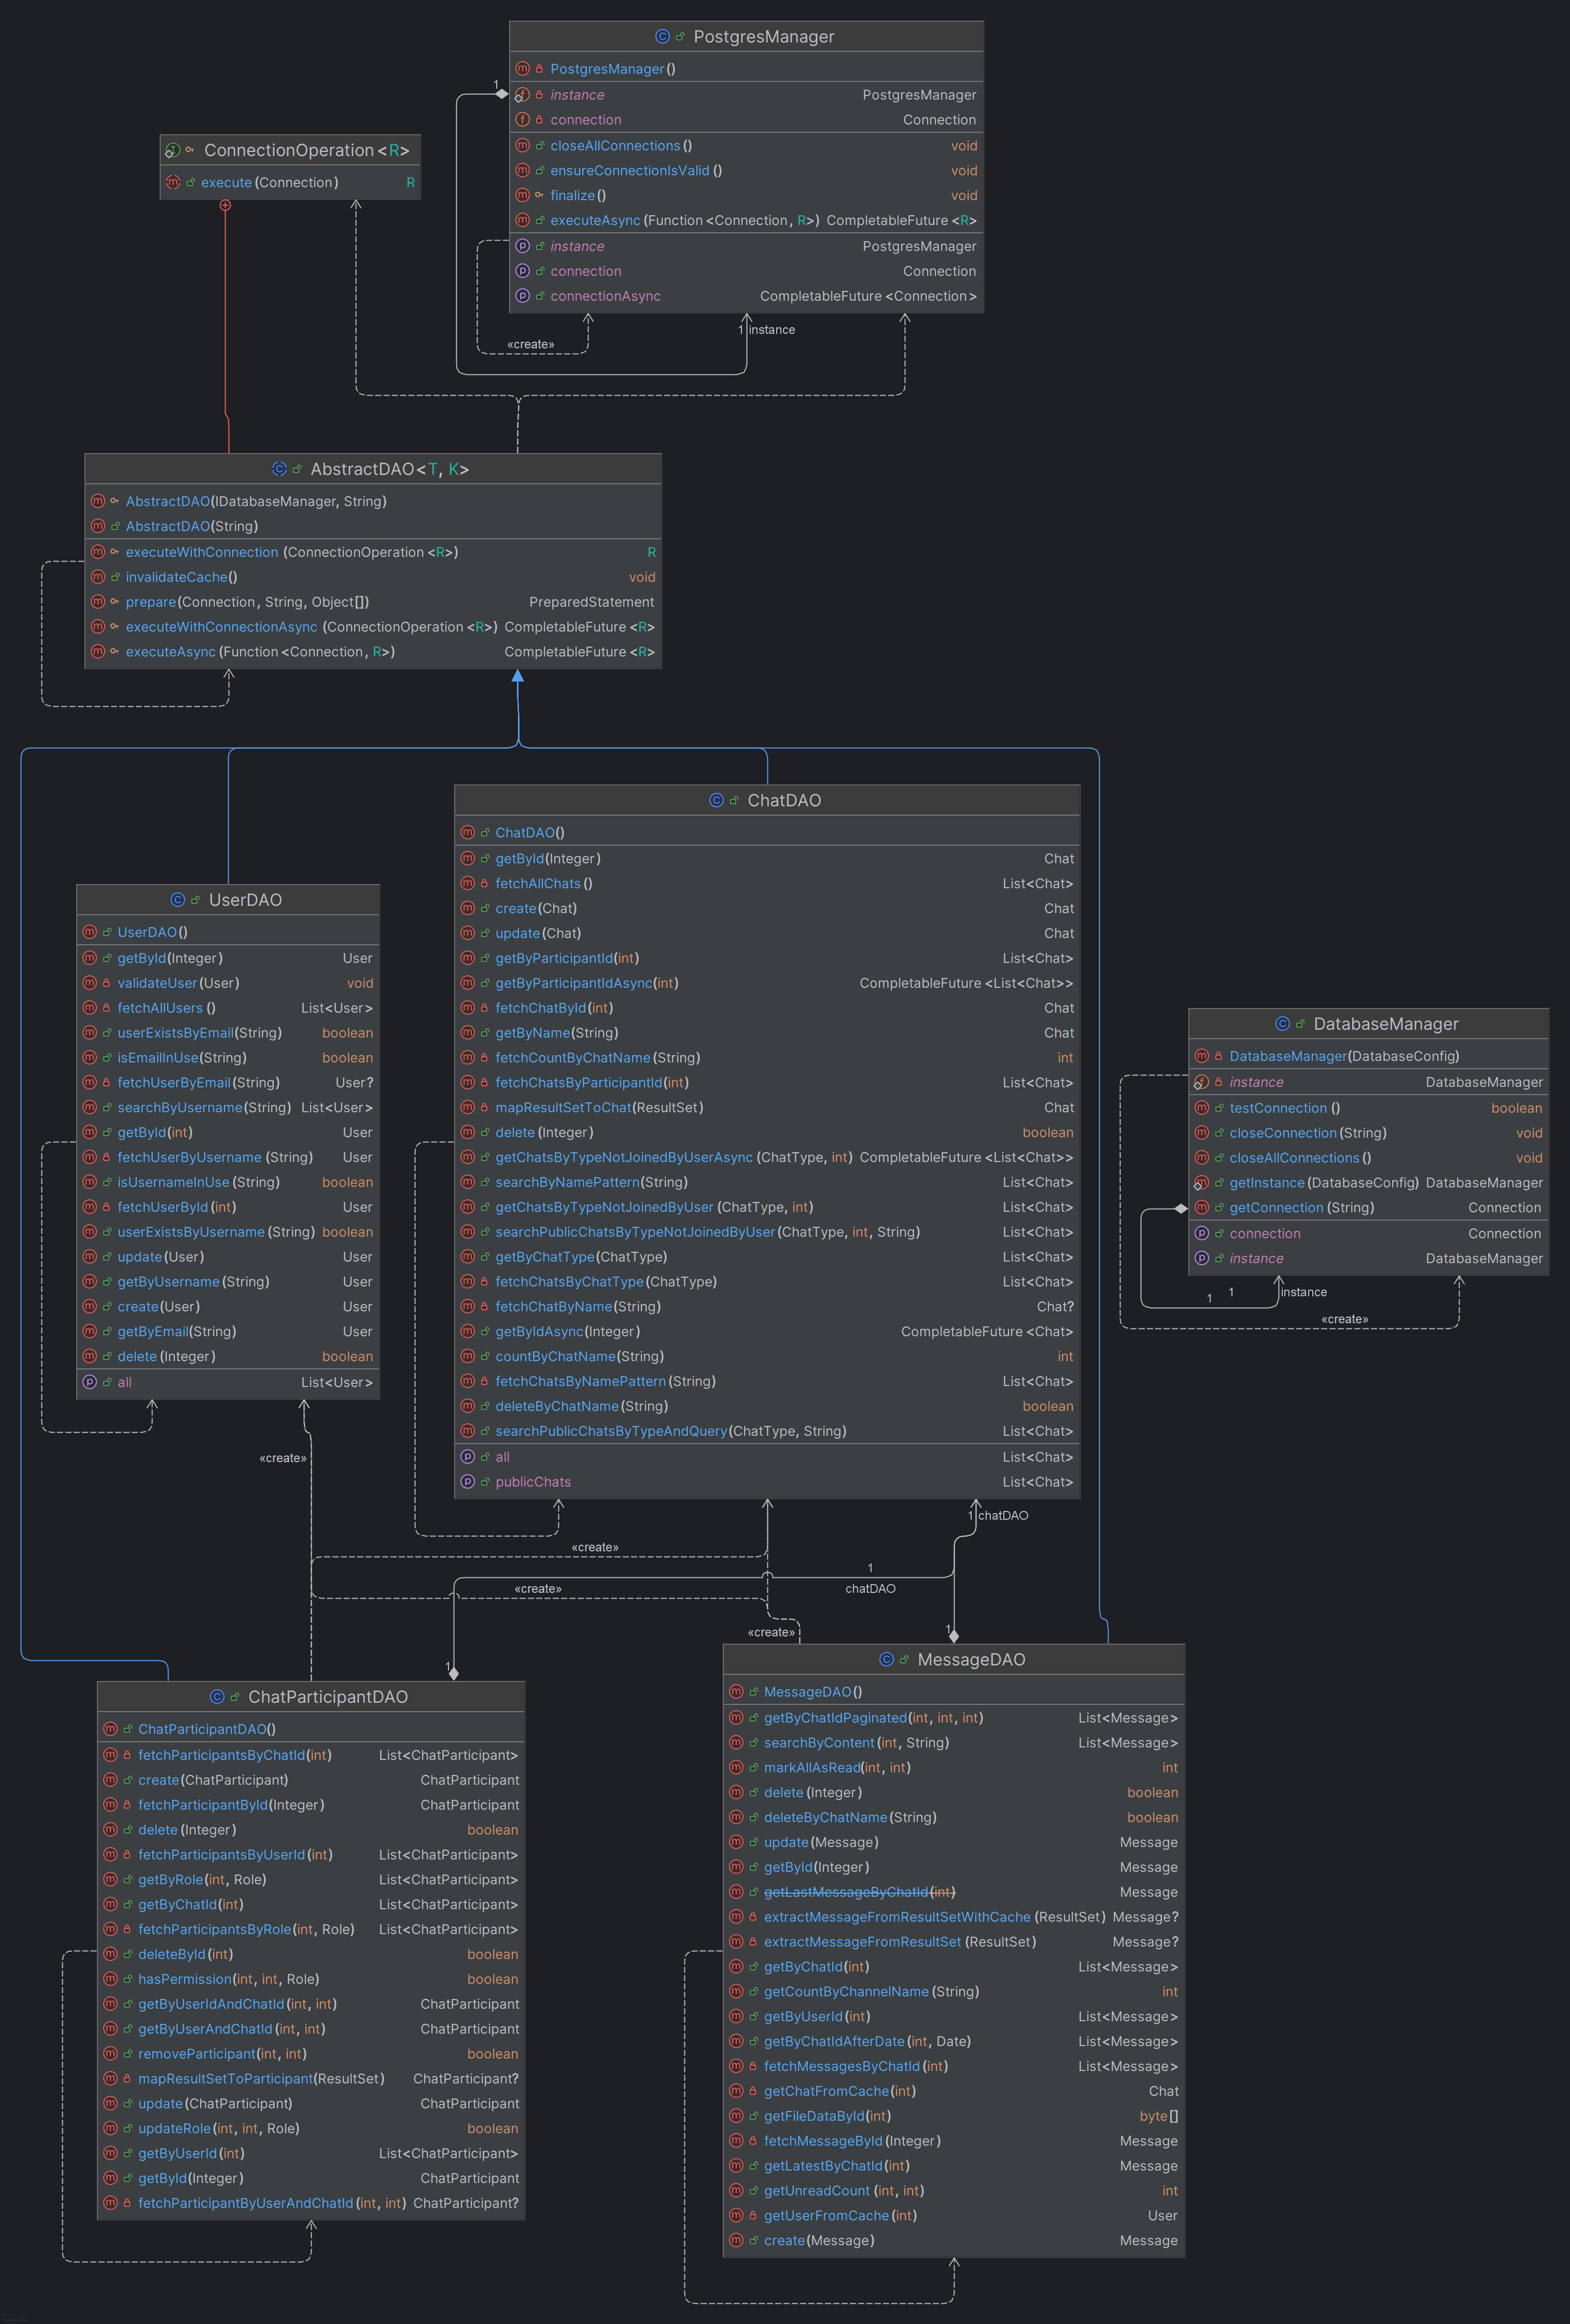The image size is (1570, 2324).
Task: Select the executeAsync method in PostgresManager
Action: [595, 221]
